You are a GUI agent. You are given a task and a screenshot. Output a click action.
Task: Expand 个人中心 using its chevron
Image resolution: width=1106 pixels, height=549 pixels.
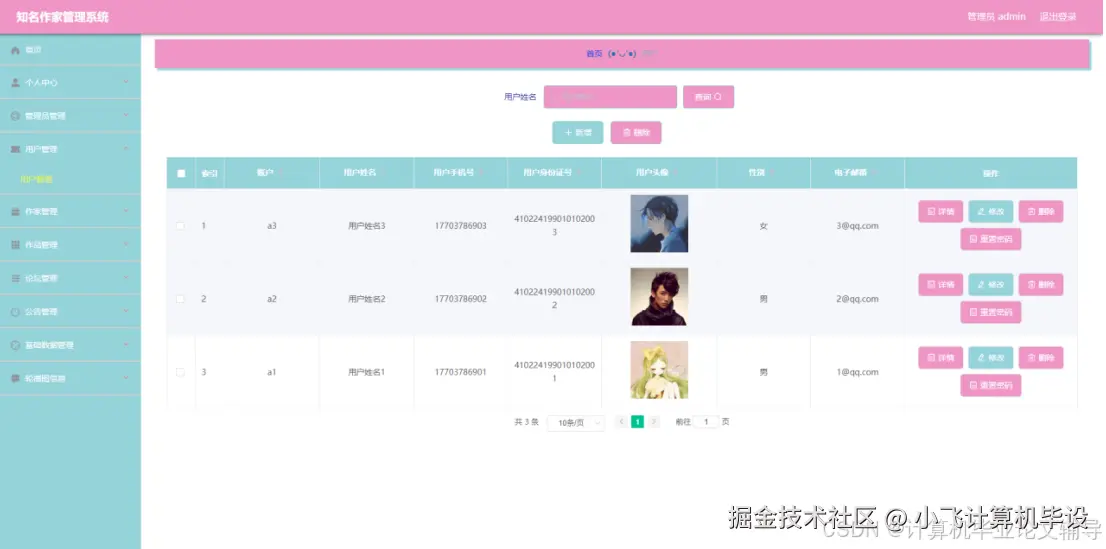[126, 83]
